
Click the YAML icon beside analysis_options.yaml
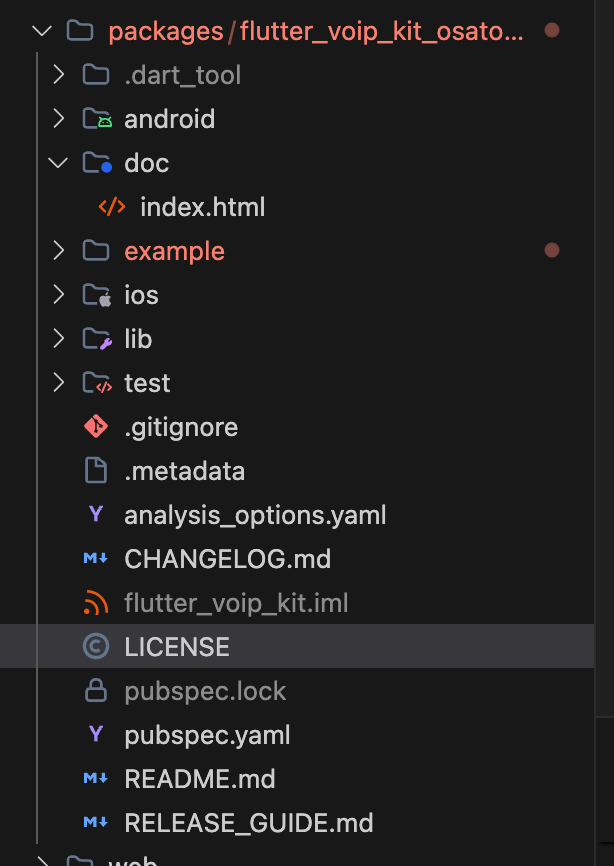96,515
